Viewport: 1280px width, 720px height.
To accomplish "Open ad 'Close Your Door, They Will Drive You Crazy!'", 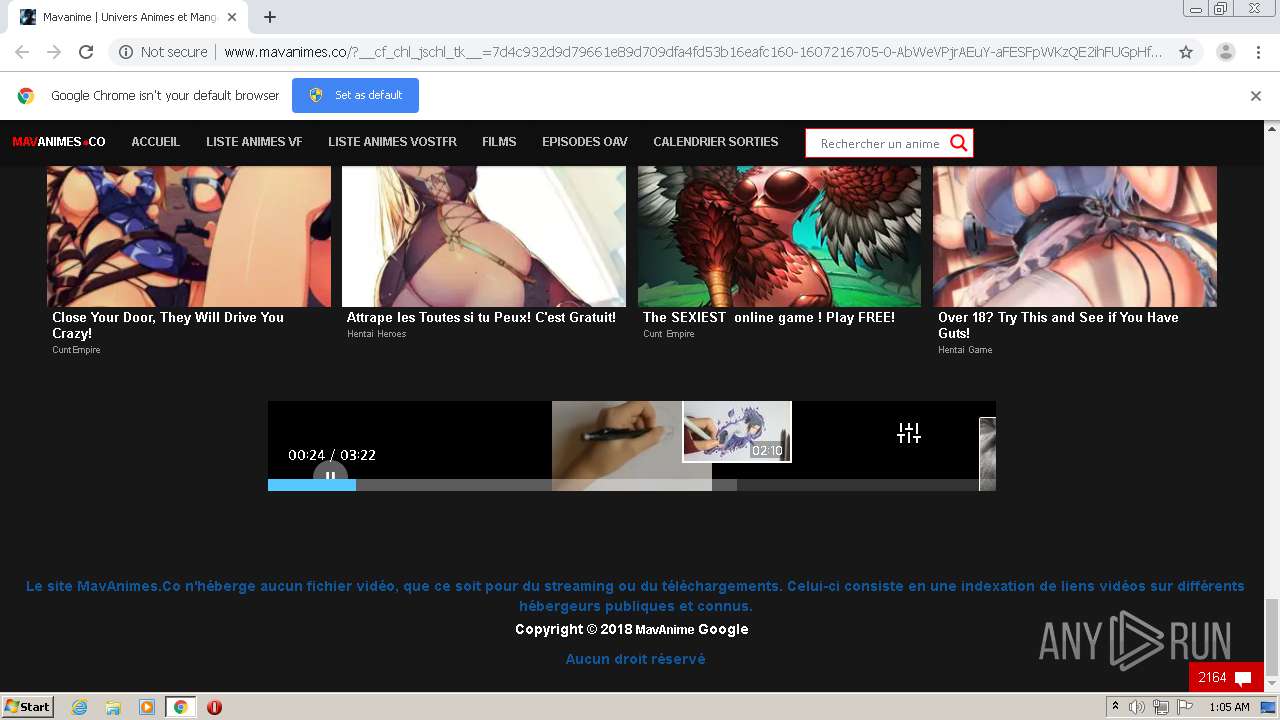I will click(189, 260).
